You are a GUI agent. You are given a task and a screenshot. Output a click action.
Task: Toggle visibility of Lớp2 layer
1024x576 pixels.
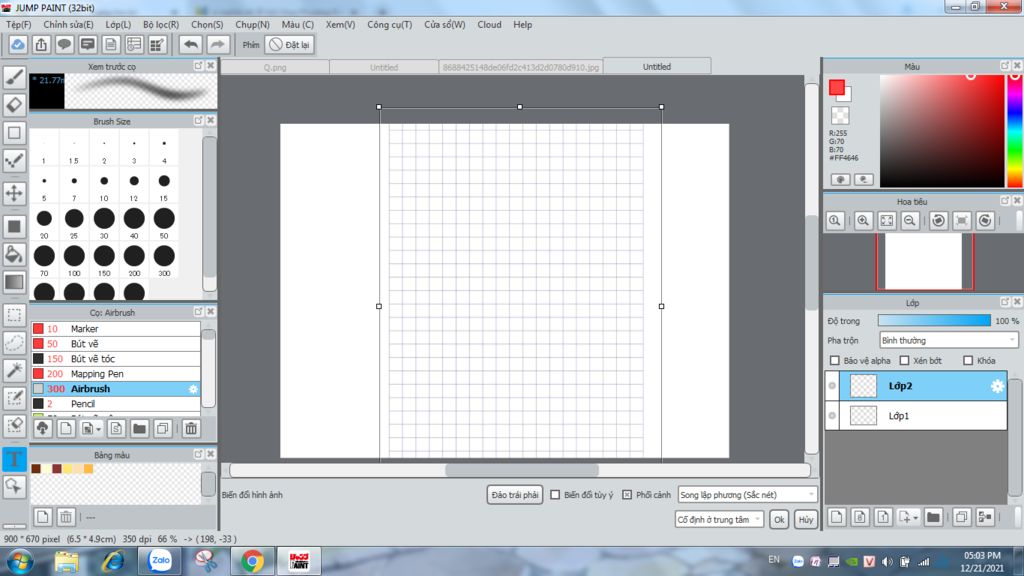[832, 386]
